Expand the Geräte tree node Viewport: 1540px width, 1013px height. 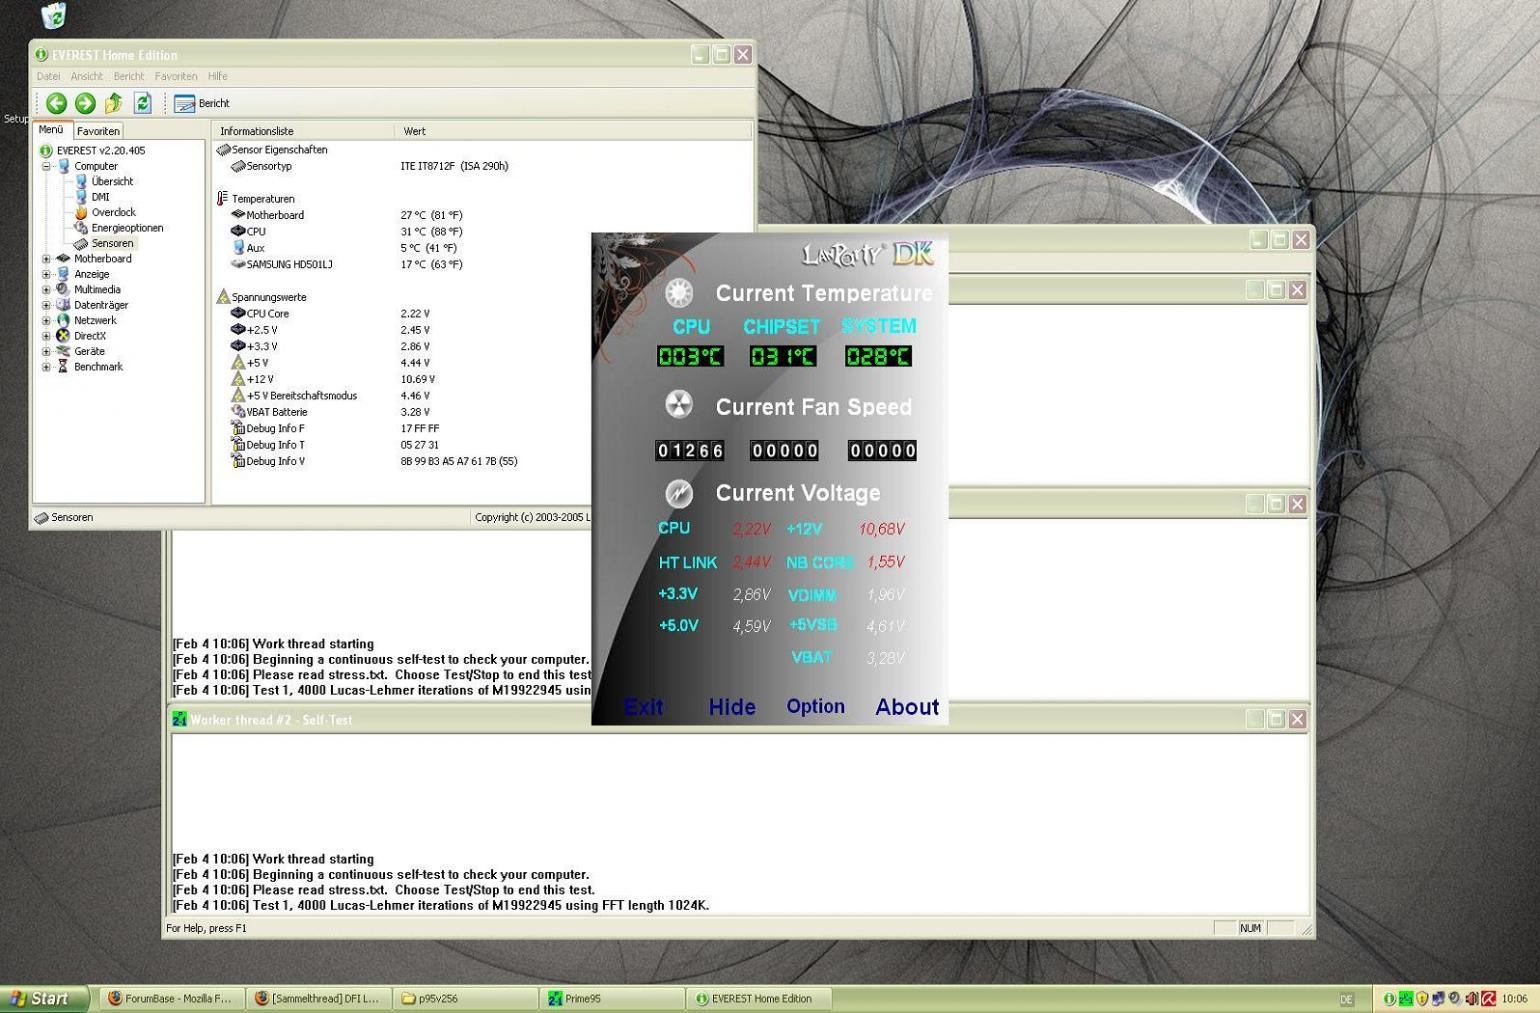click(46, 352)
